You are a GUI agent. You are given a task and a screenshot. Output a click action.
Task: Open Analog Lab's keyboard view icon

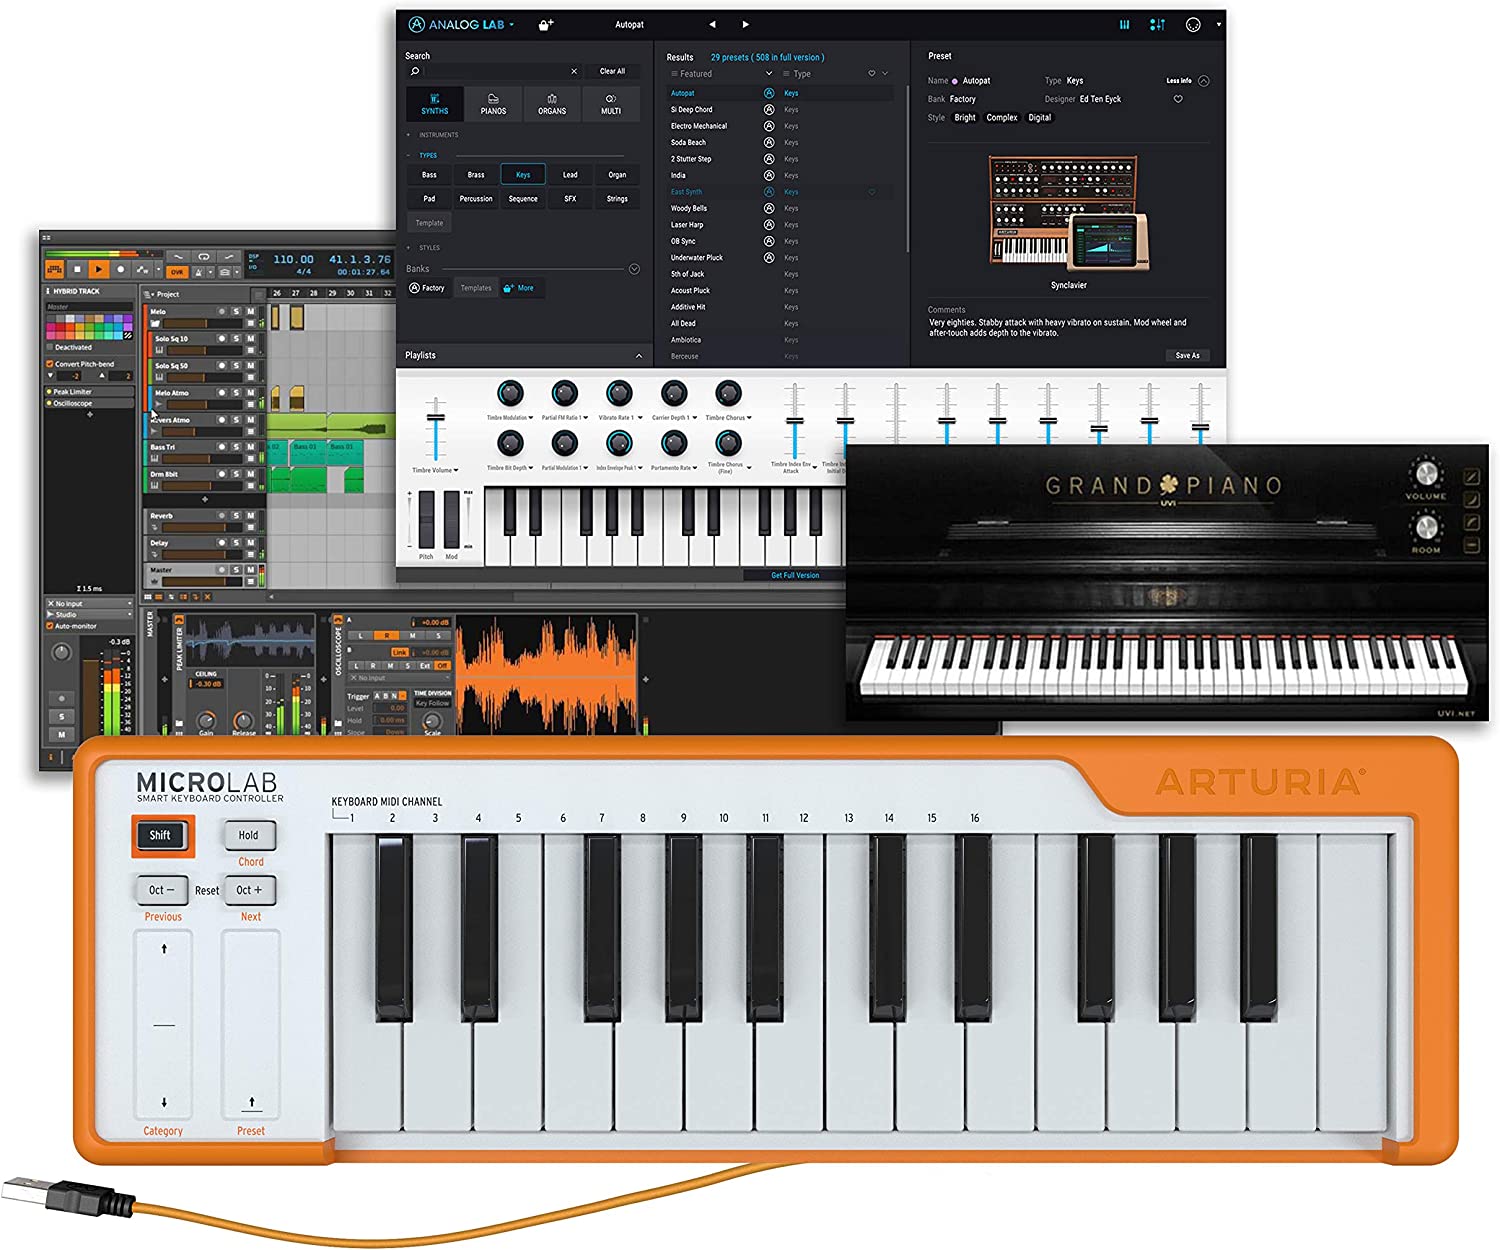[1124, 24]
